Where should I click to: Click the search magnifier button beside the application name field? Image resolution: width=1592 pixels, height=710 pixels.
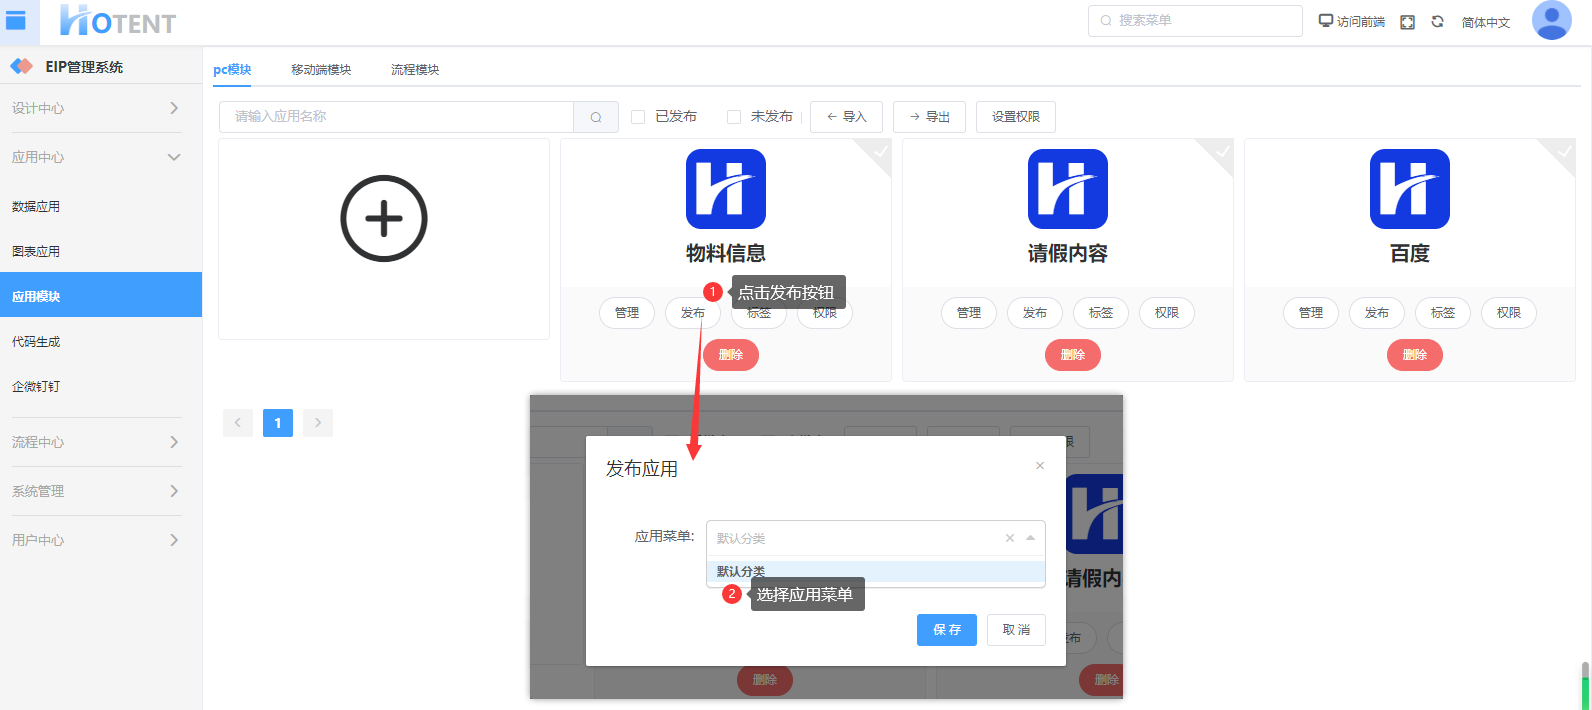[596, 117]
